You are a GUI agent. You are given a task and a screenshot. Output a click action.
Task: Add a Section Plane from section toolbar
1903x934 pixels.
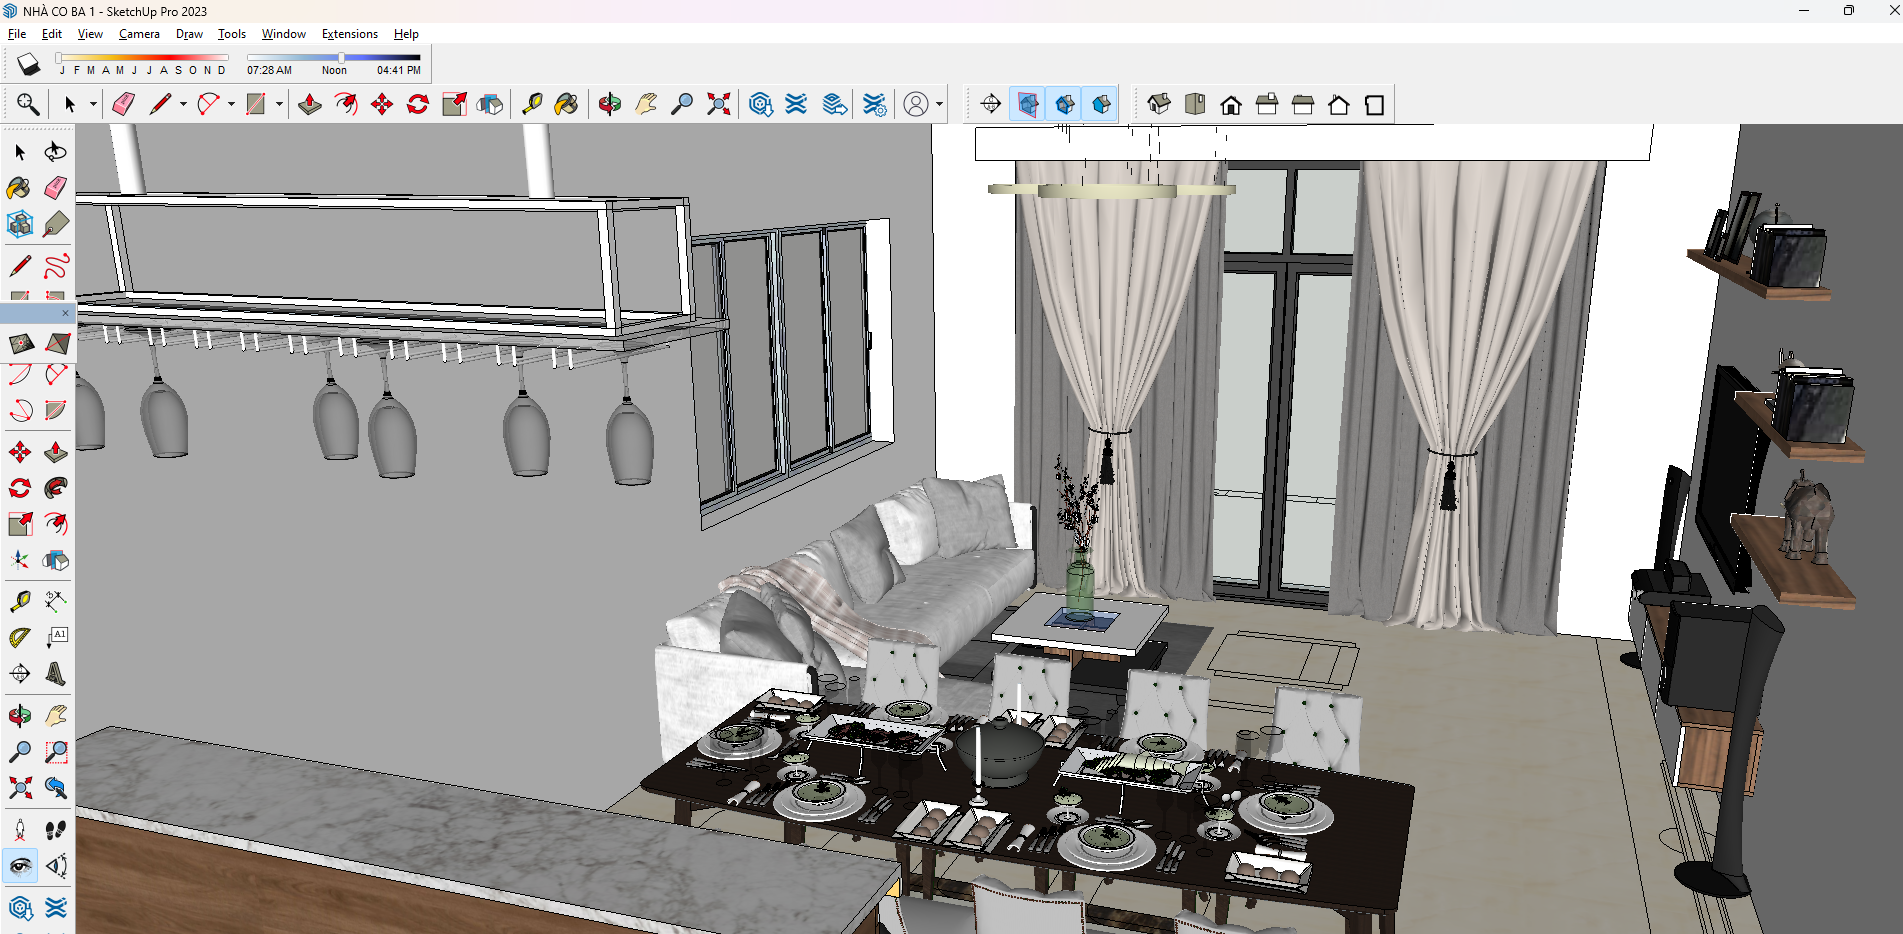click(x=991, y=104)
